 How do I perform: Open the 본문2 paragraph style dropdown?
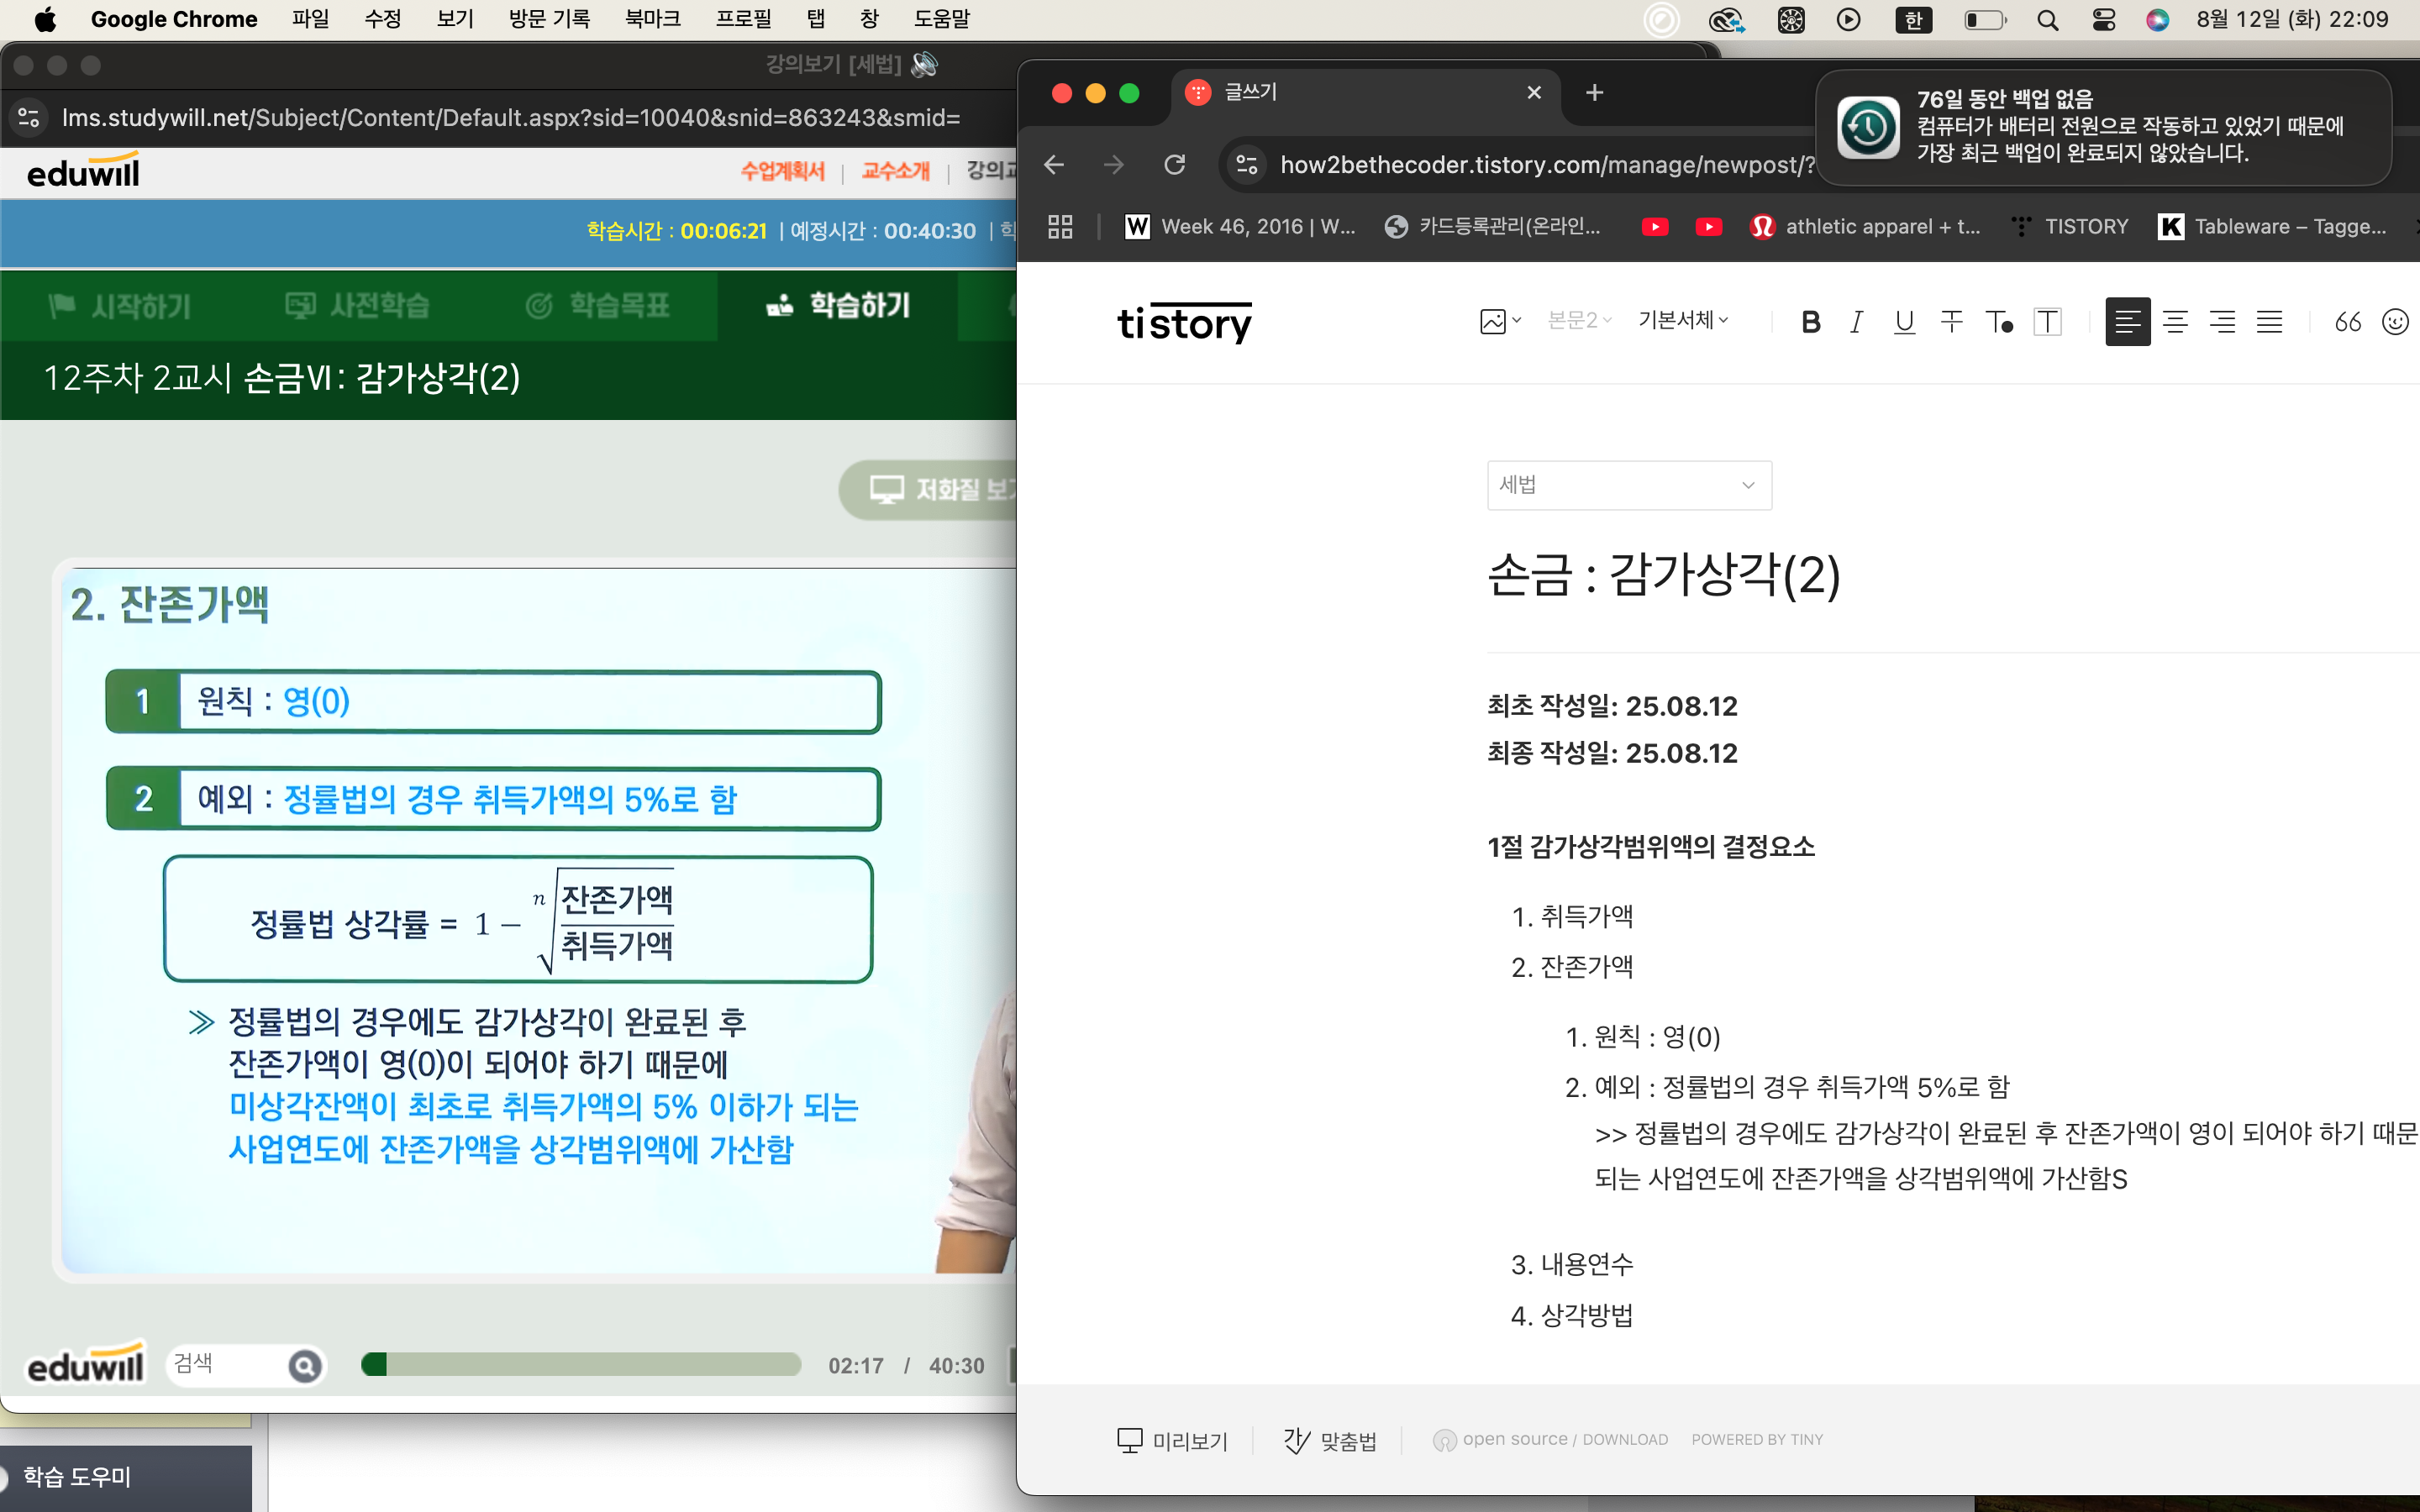coord(1579,320)
